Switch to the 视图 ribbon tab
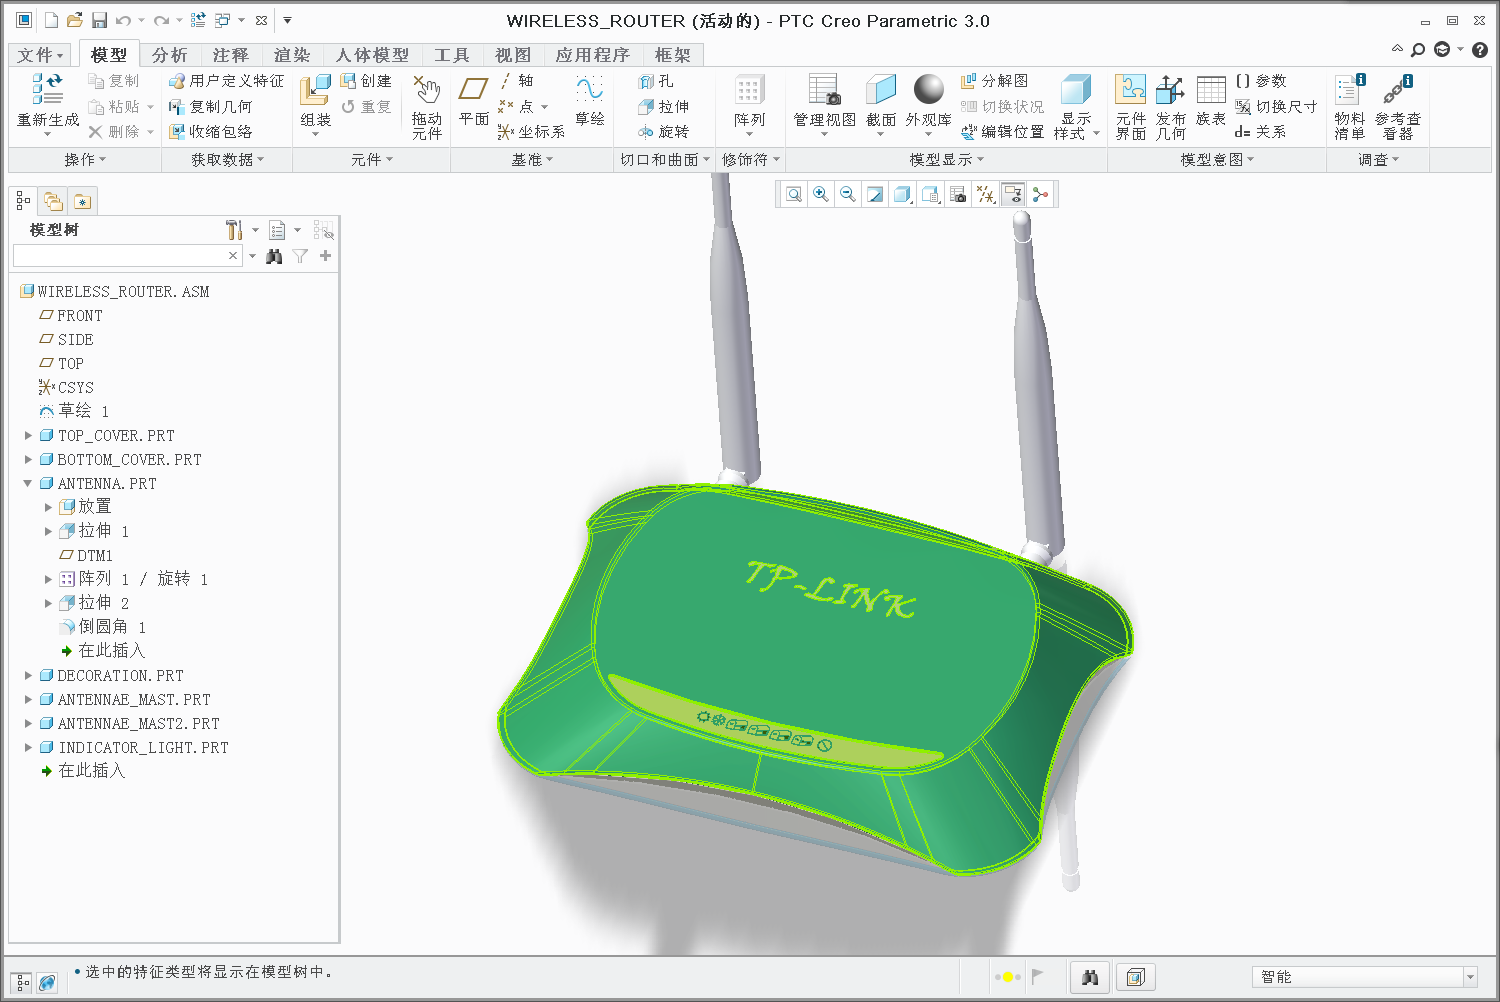 point(513,55)
